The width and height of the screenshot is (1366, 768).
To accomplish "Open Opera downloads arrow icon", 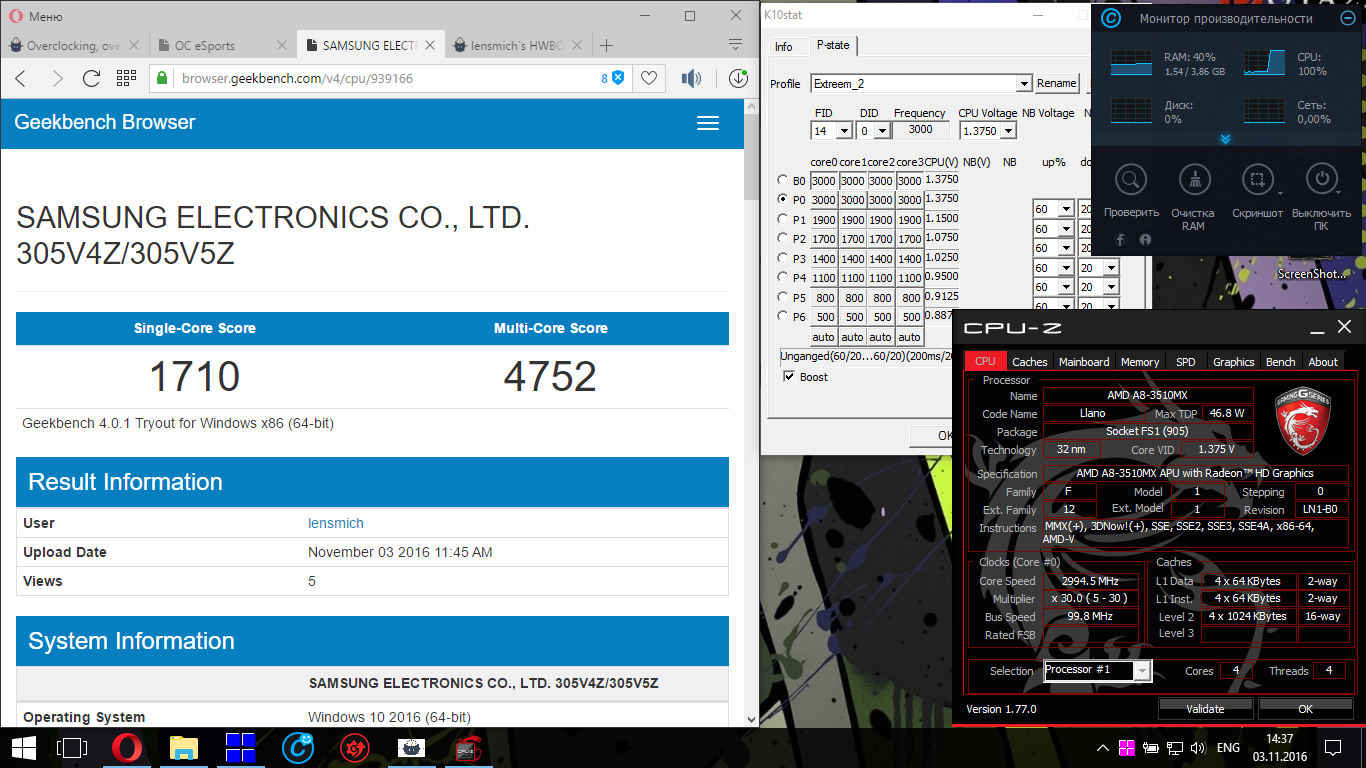I will (x=738, y=78).
